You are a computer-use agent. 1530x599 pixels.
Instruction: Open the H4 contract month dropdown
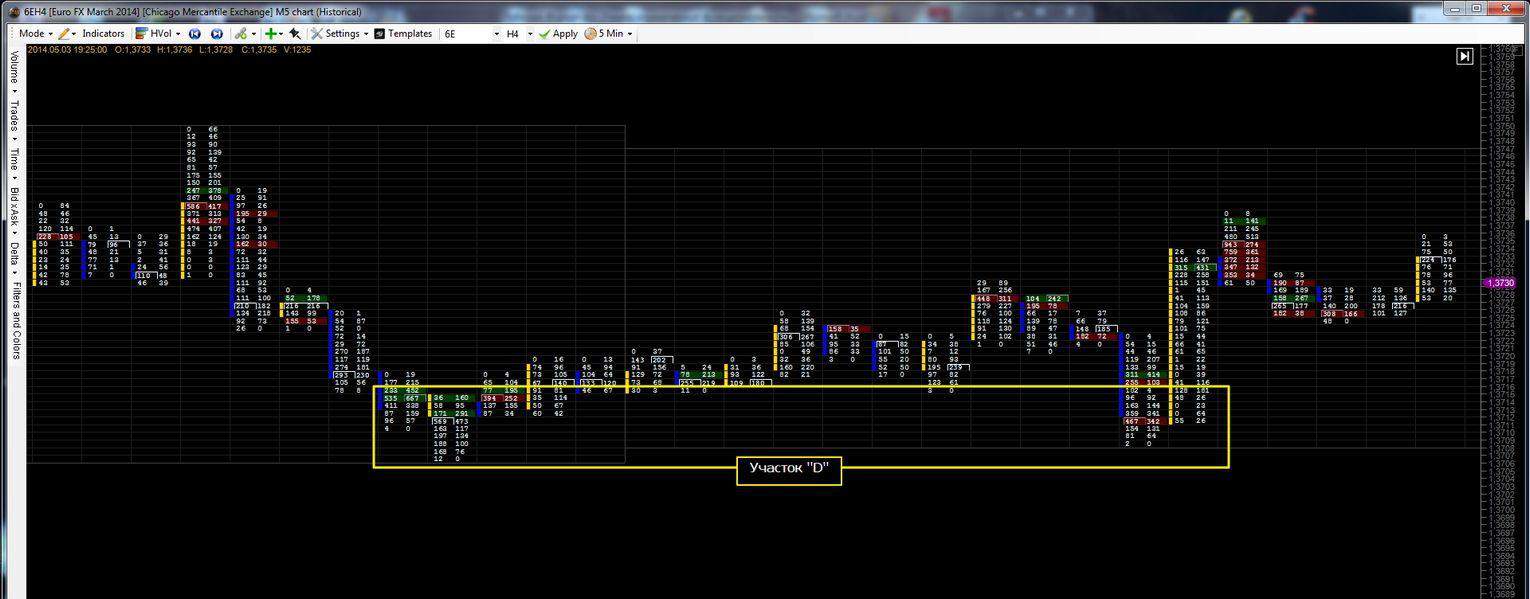coord(530,34)
